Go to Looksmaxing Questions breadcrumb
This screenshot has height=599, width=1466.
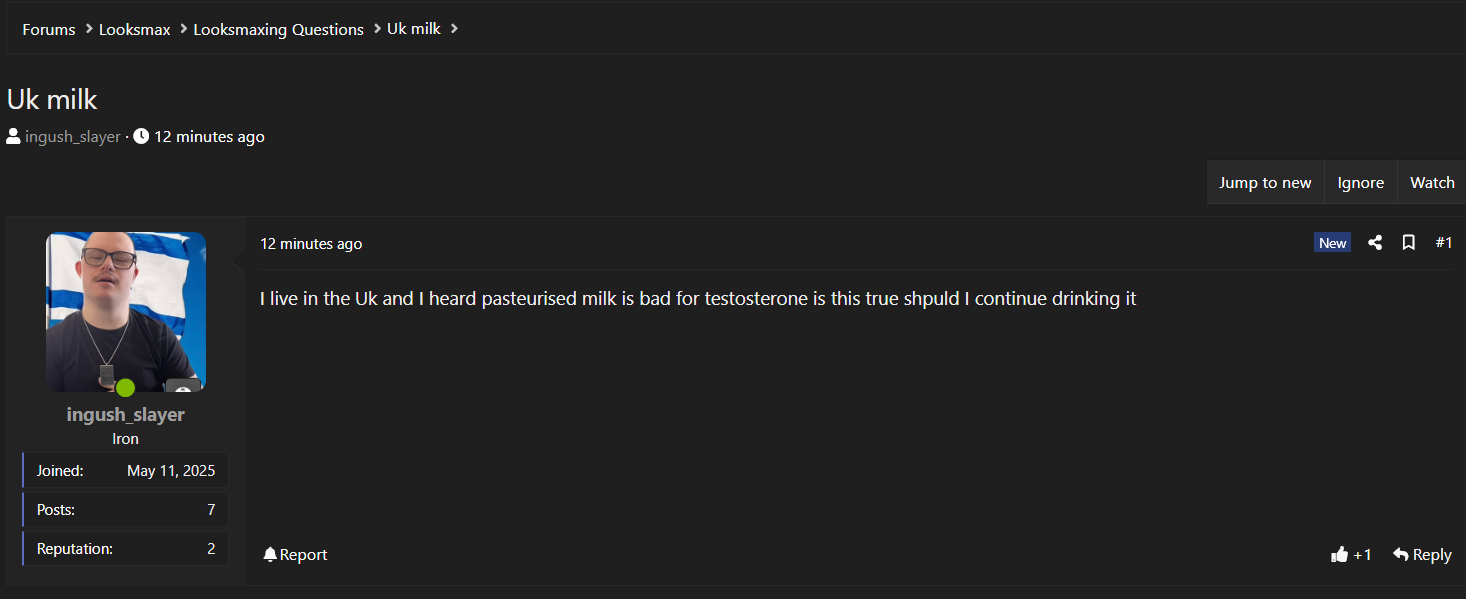click(278, 29)
